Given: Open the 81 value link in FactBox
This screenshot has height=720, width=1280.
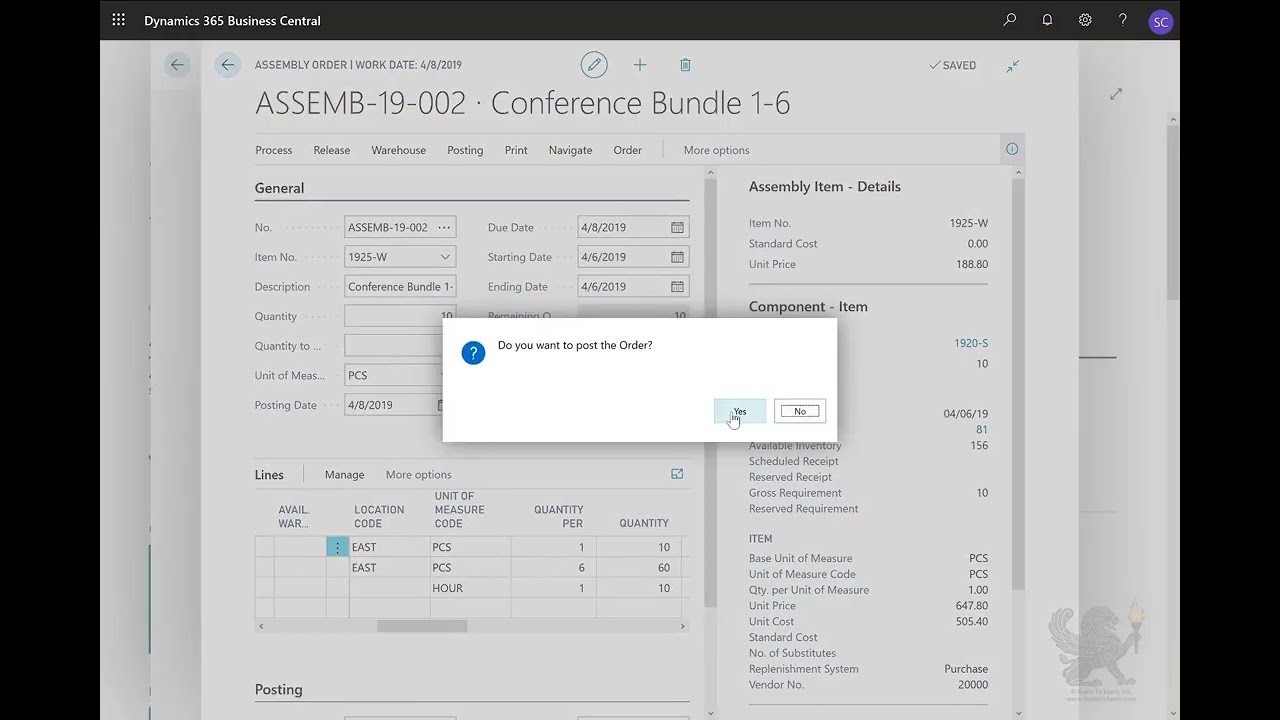Looking at the screenshot, I should click(981, 430).
